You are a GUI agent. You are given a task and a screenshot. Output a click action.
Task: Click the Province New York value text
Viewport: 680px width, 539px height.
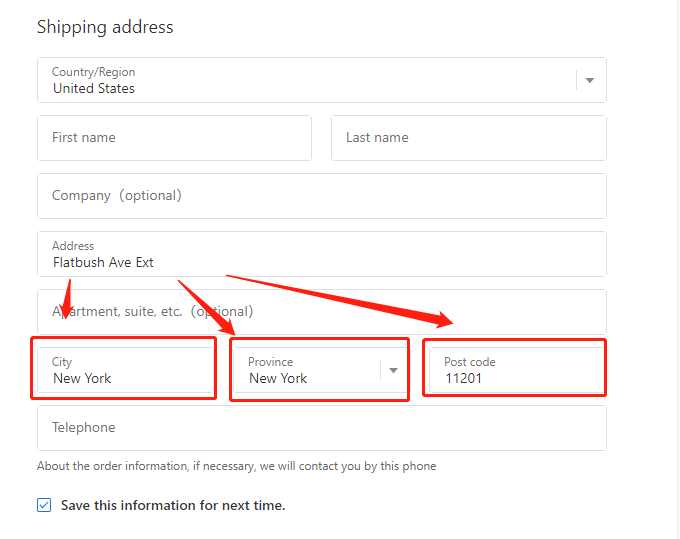(x=278, y=379)
